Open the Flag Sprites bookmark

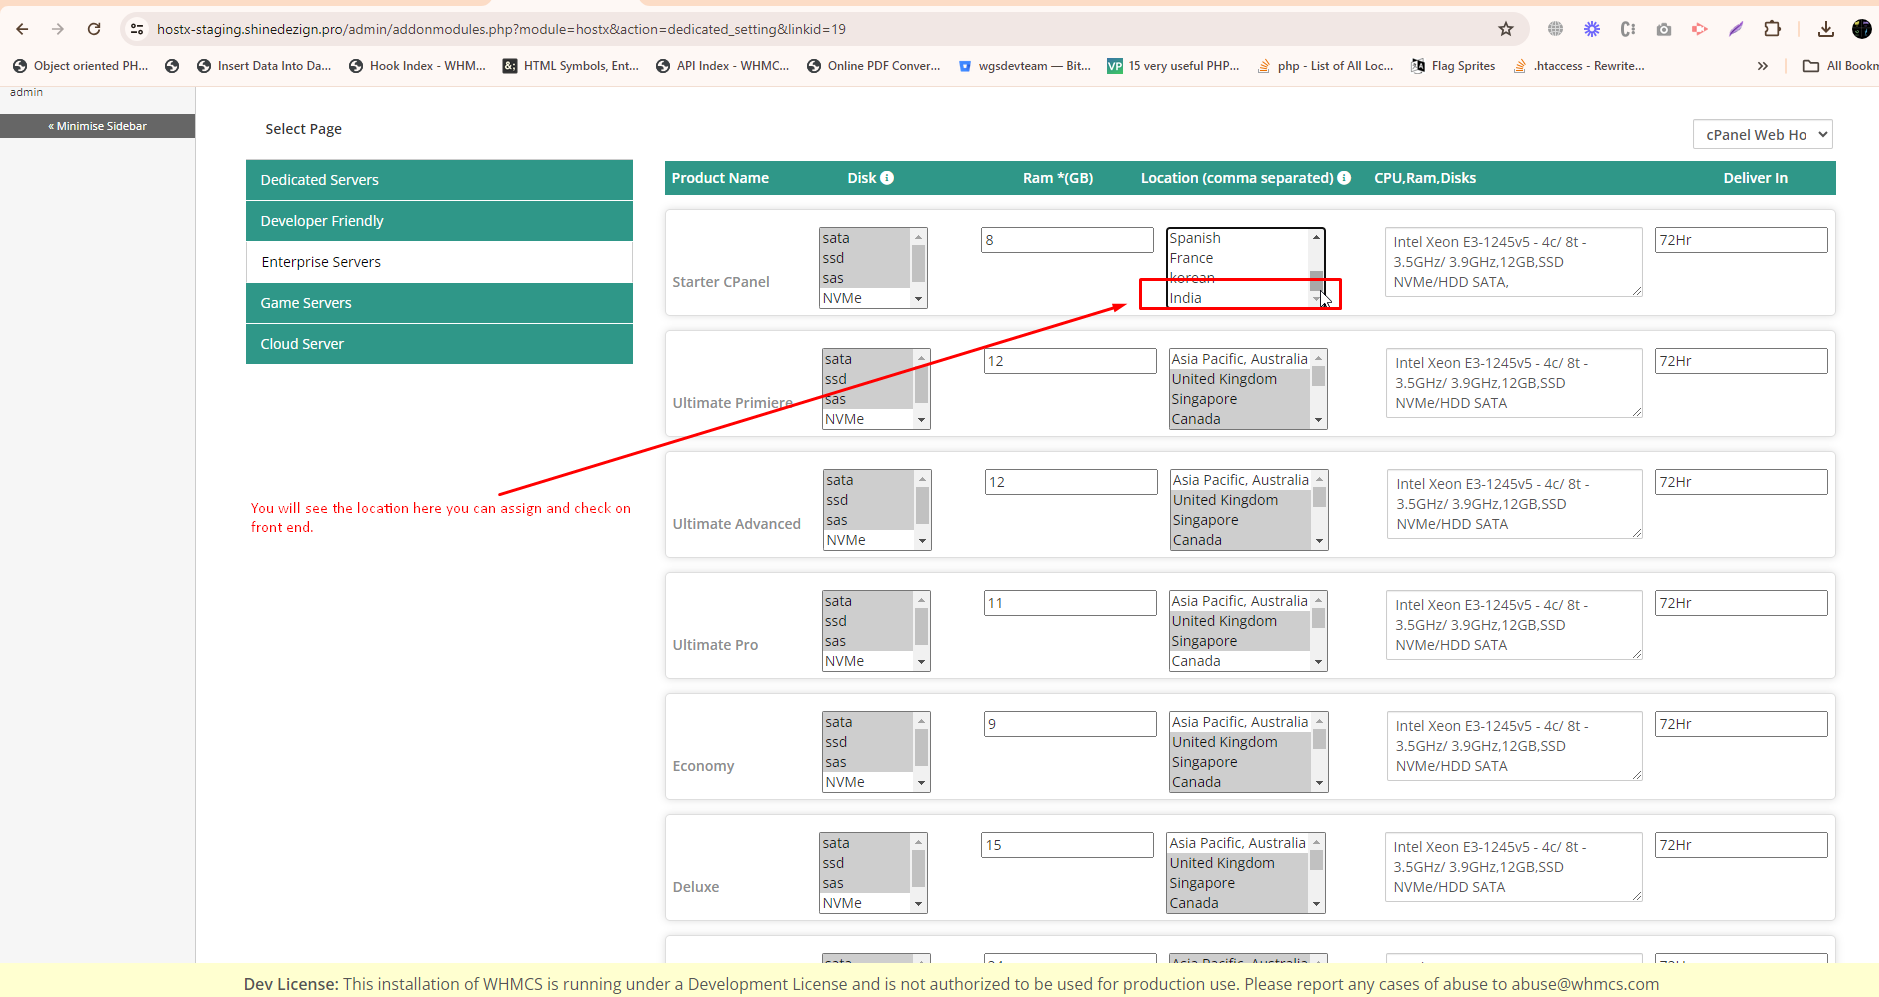(x=1453, y=66)
